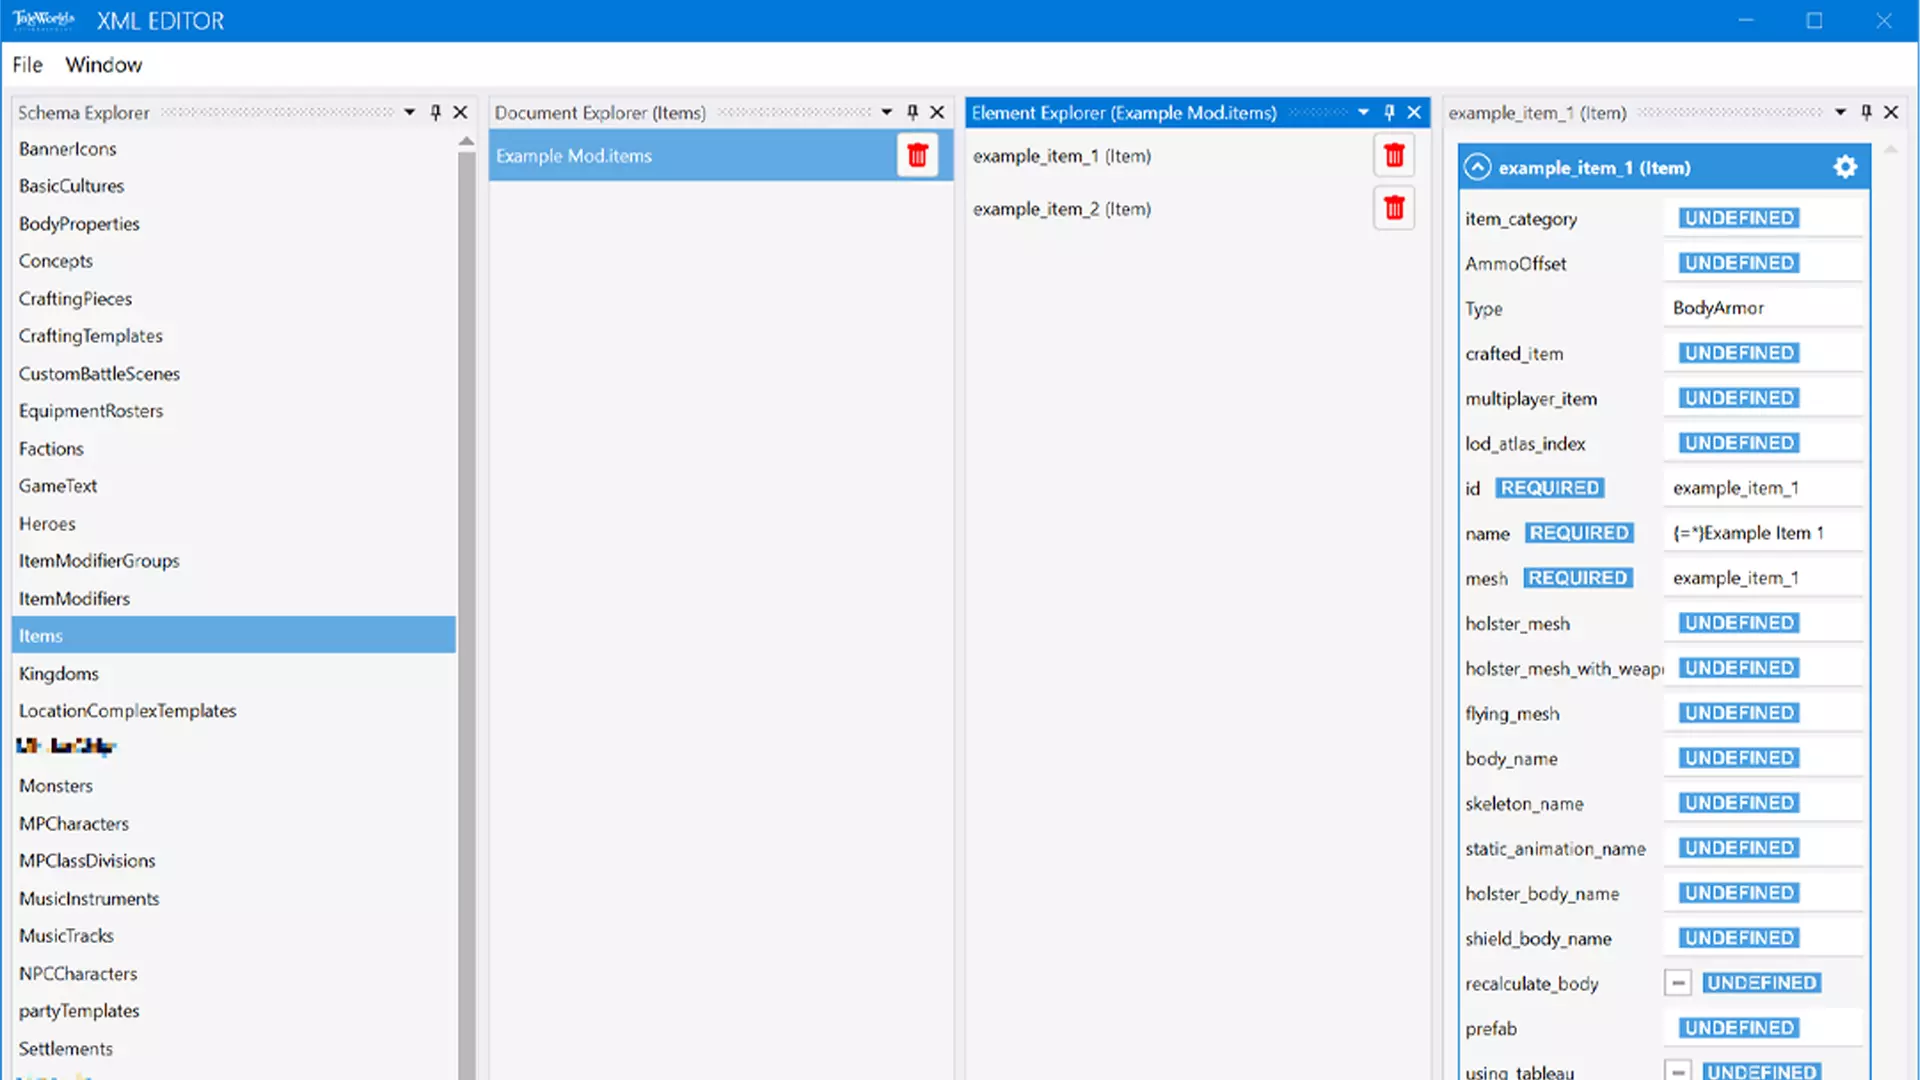The width and height of the screenshot is (1920, 1080).
Task: Click trash icon for example_item_1
Action: point(1394,155)
